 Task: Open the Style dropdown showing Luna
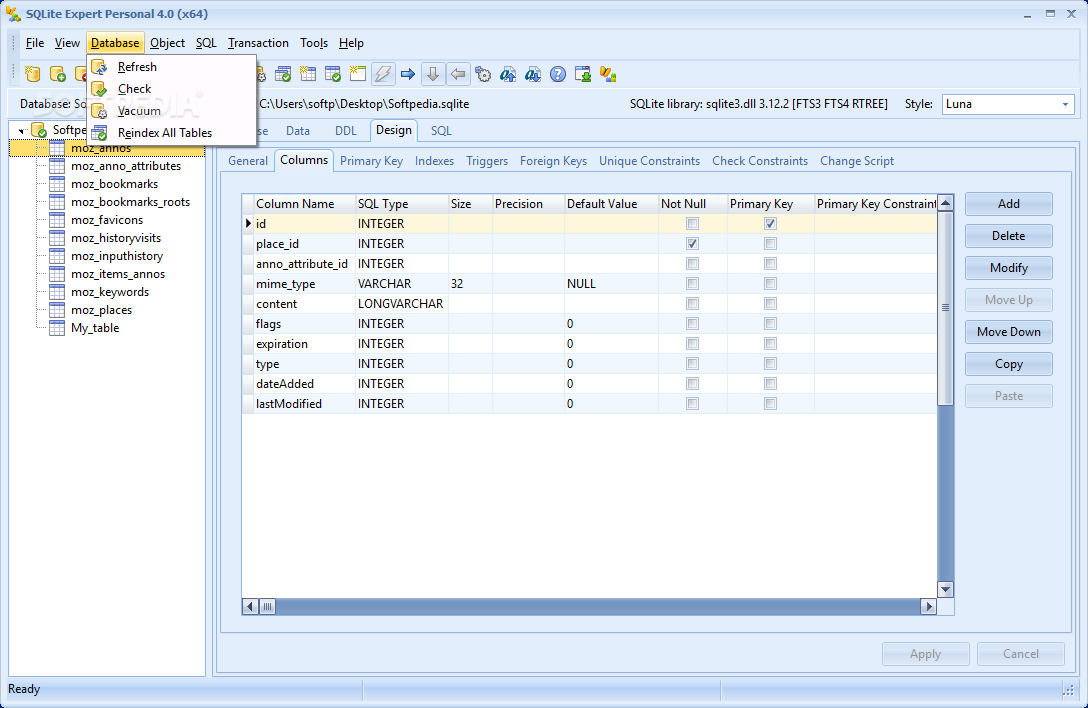[1065, 104]
